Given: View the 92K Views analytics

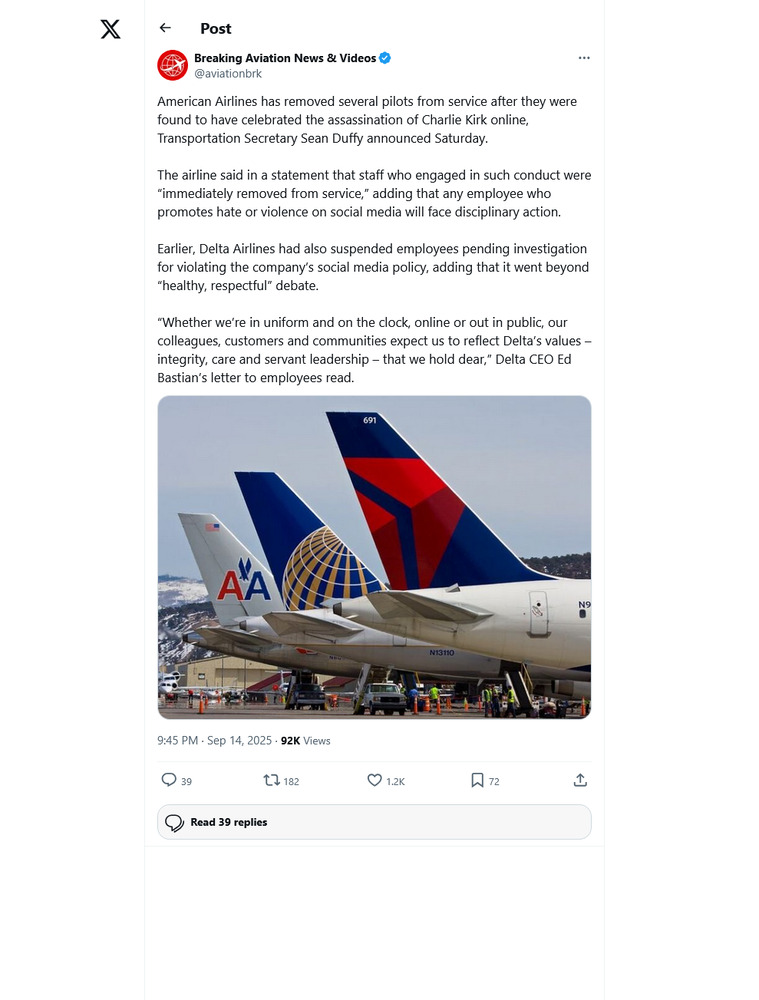Looking at the screenshot, I should (x=305, y=741).
